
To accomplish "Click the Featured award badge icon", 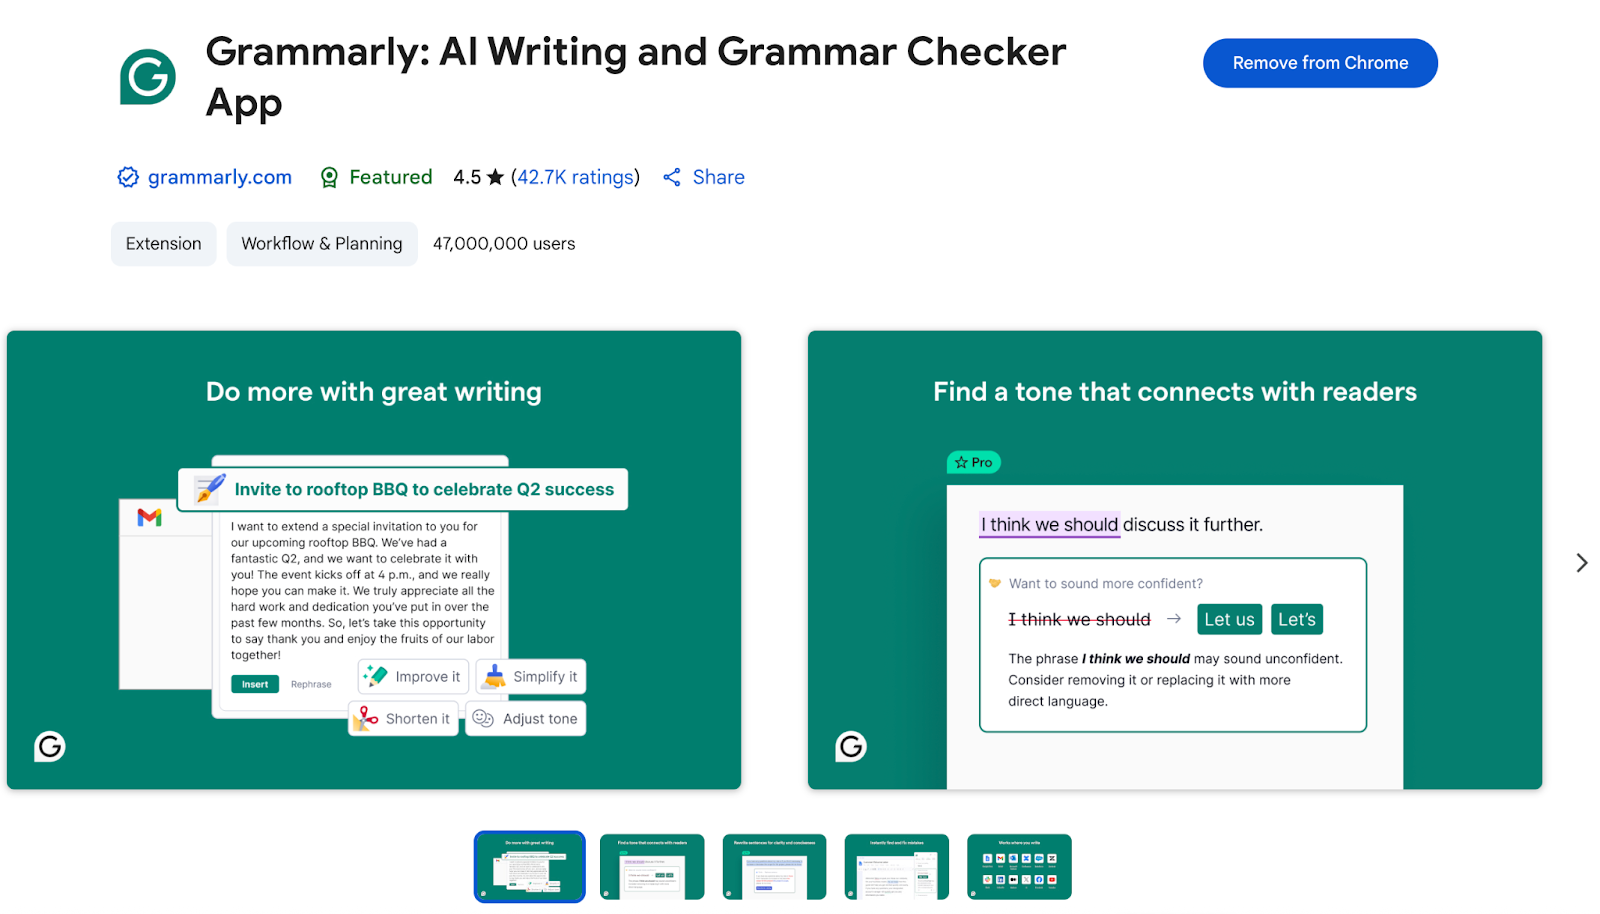I will (329, 177).
